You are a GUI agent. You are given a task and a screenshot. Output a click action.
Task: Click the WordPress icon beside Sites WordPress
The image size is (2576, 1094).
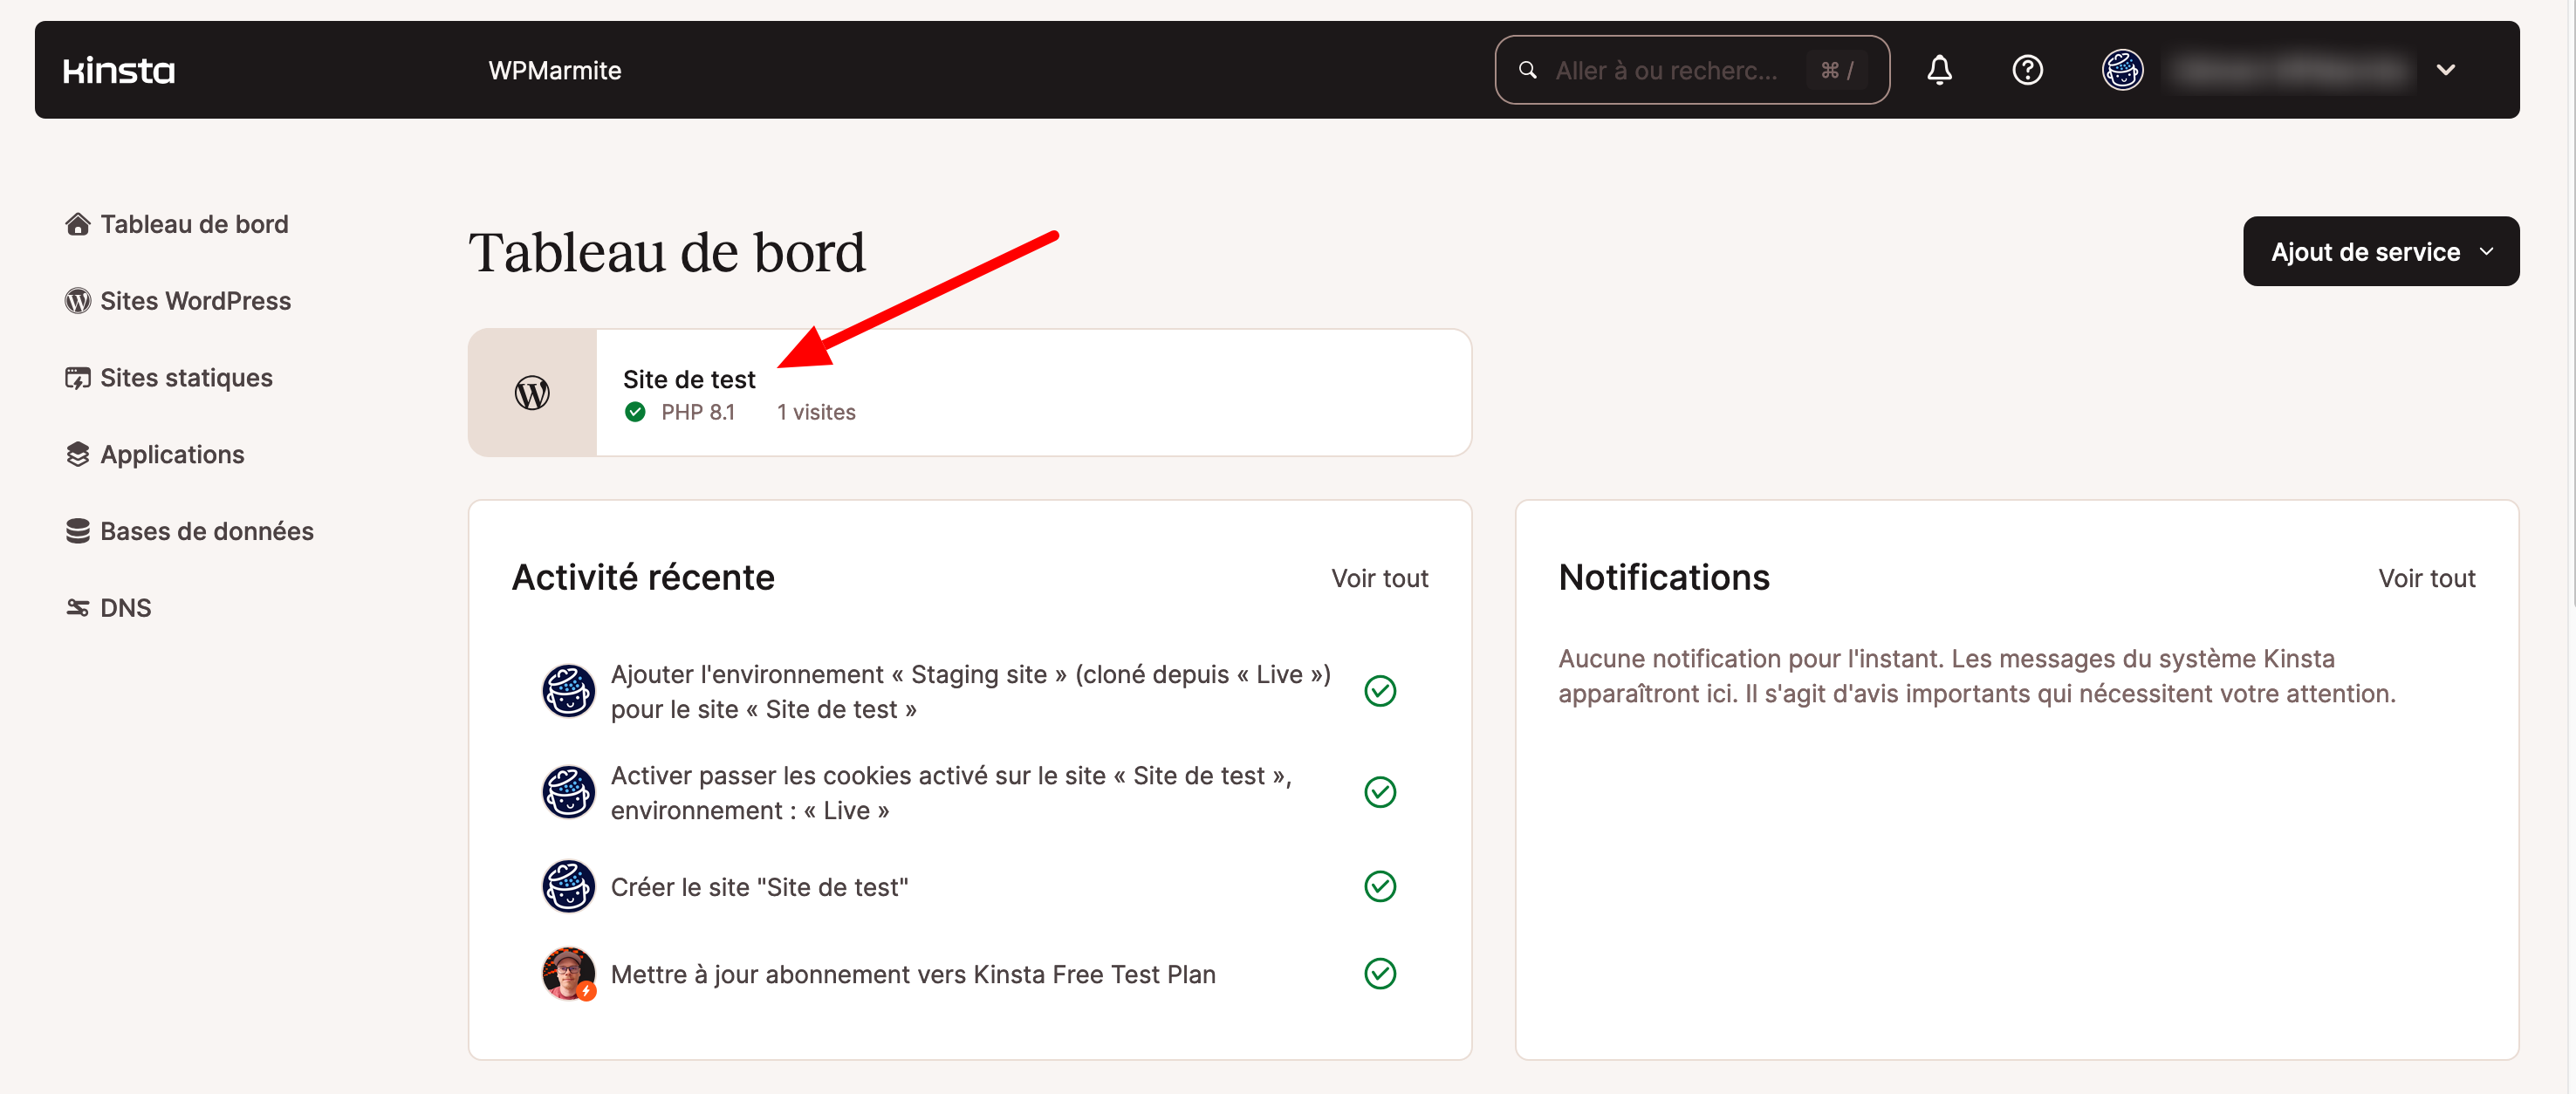click(x=78, y=301)
